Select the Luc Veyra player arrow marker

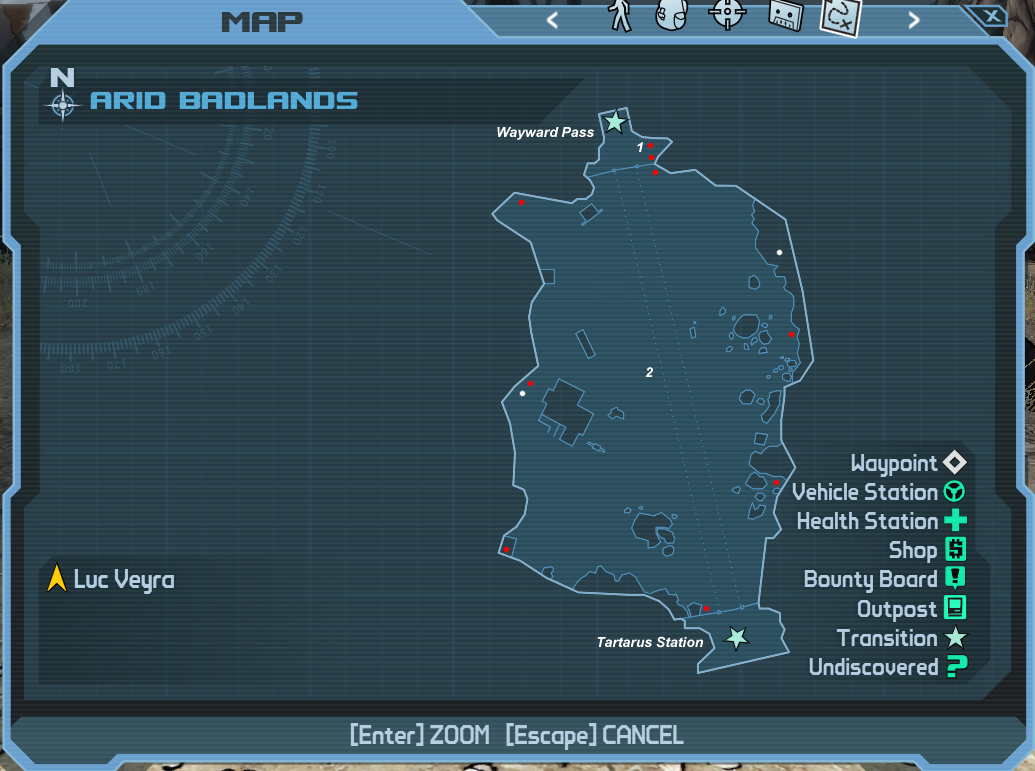coord(56,576)
